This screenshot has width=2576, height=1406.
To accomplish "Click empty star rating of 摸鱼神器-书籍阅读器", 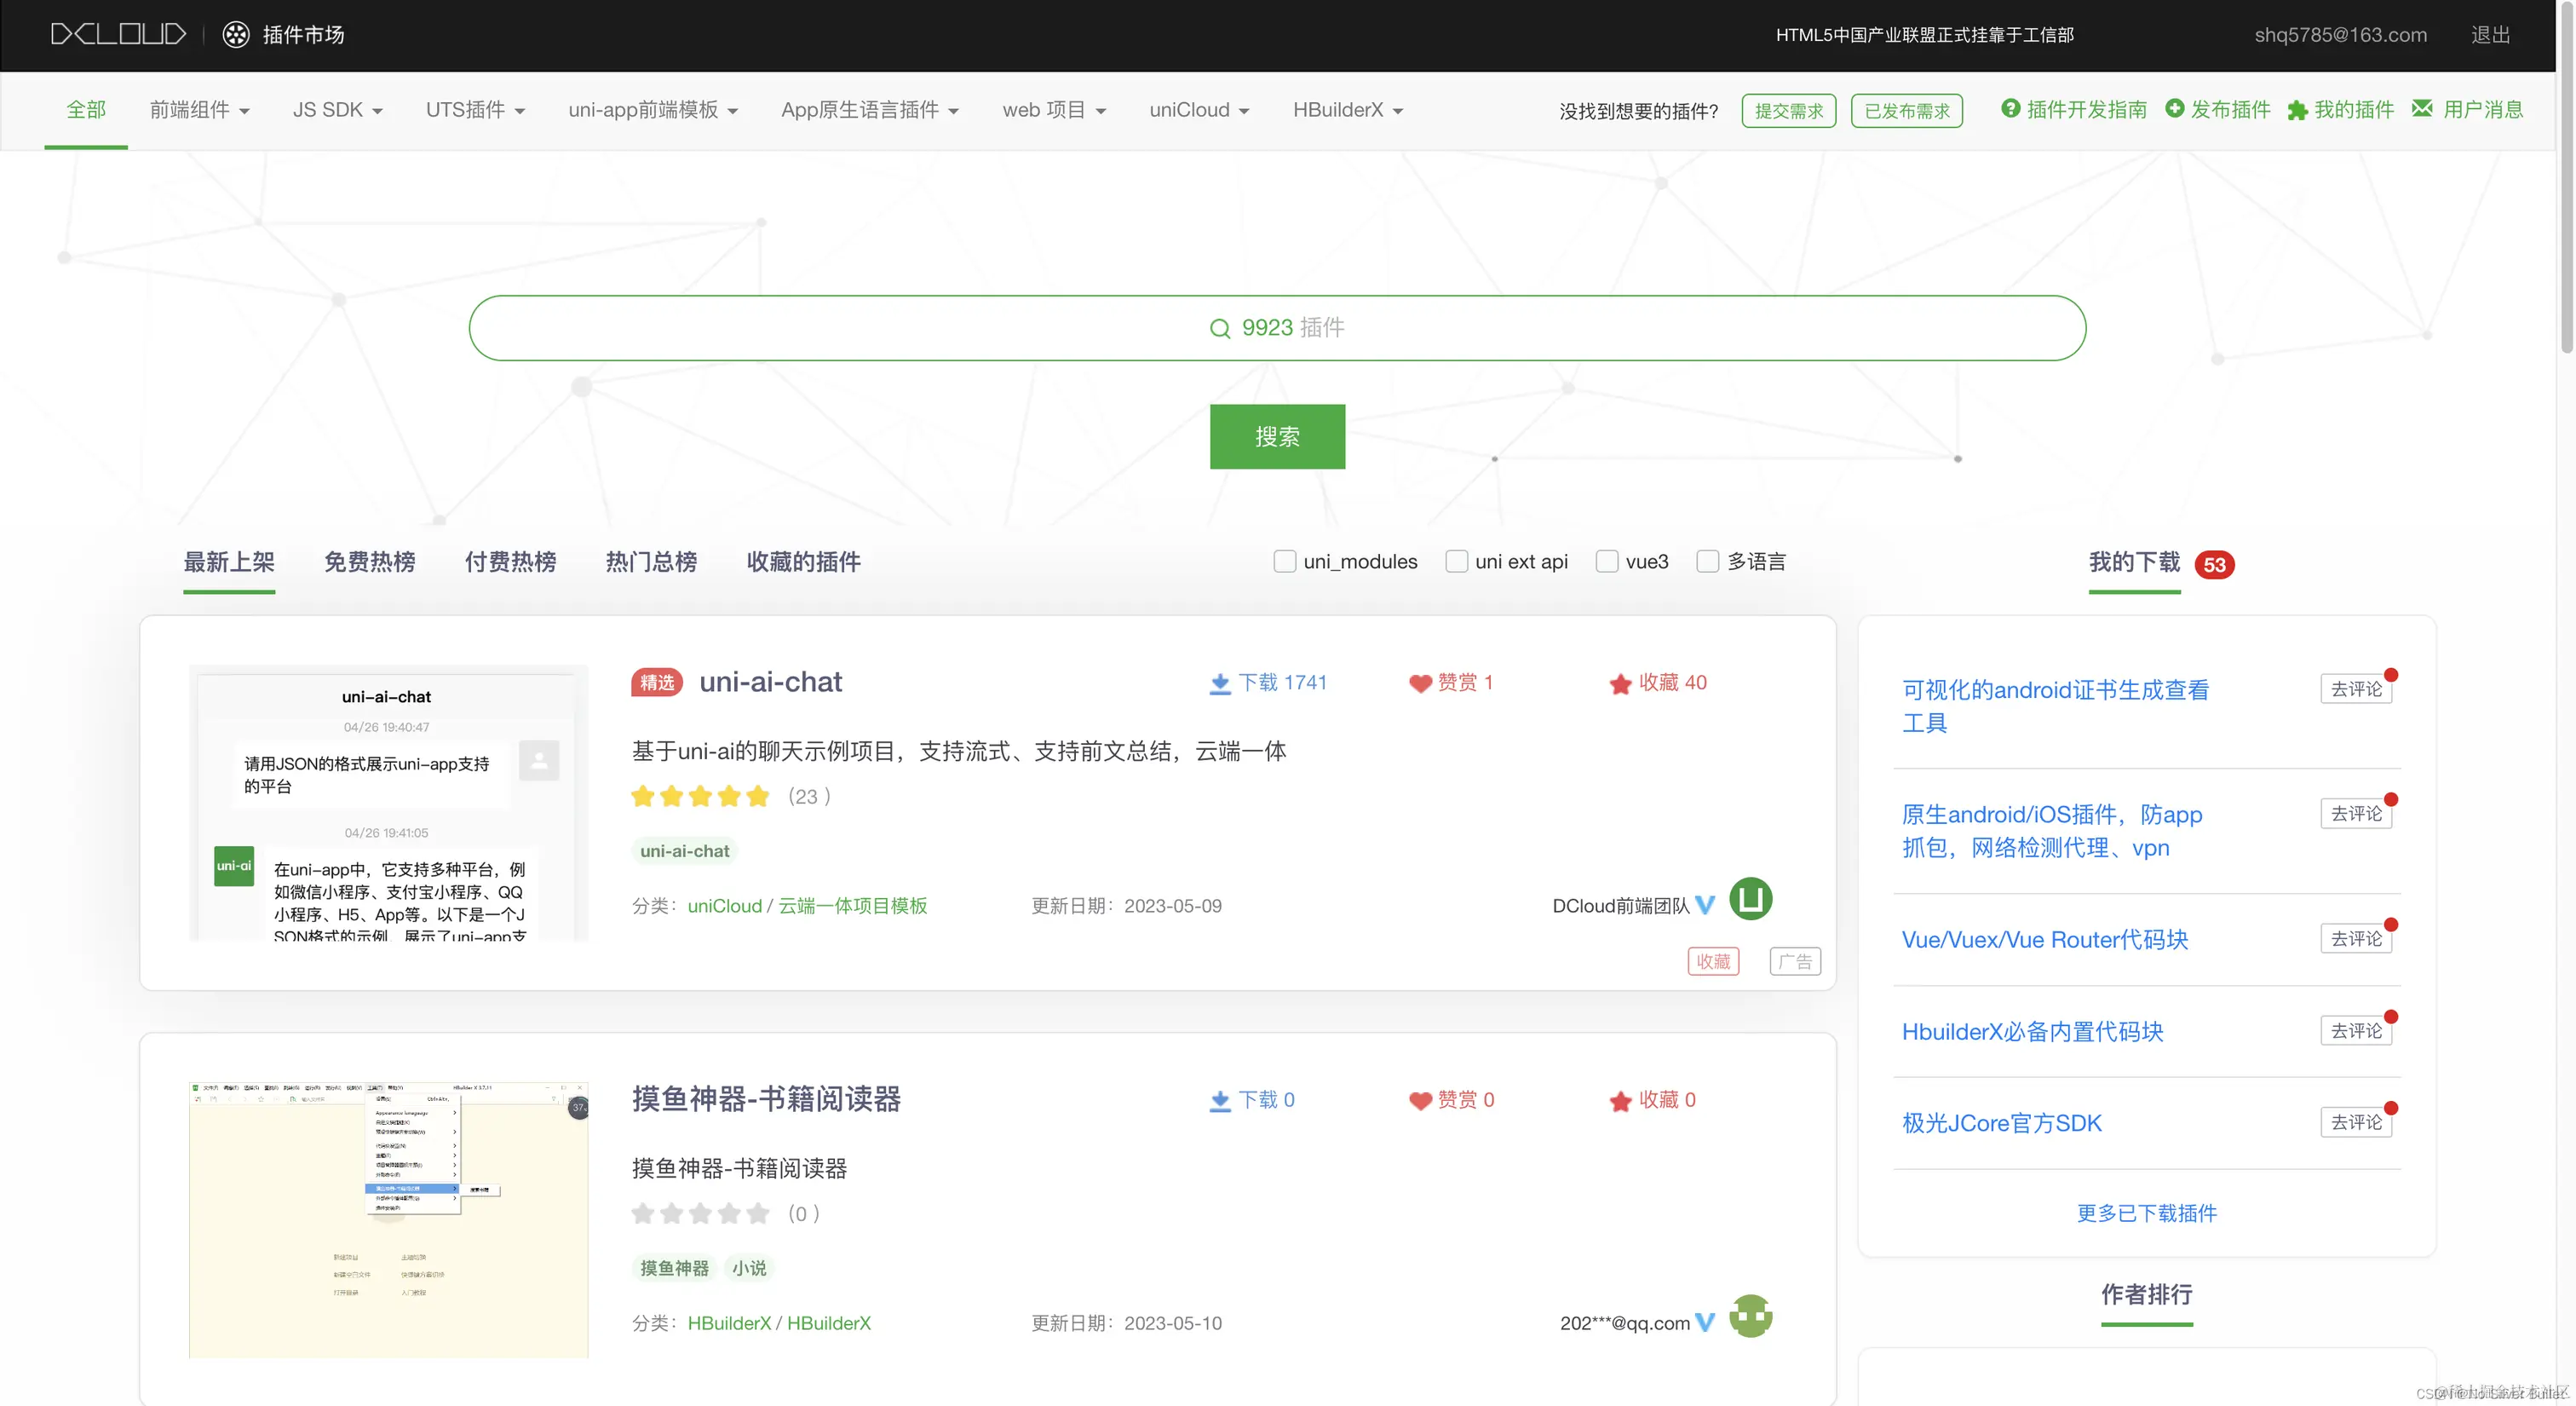I will [x=700, y=1213].
